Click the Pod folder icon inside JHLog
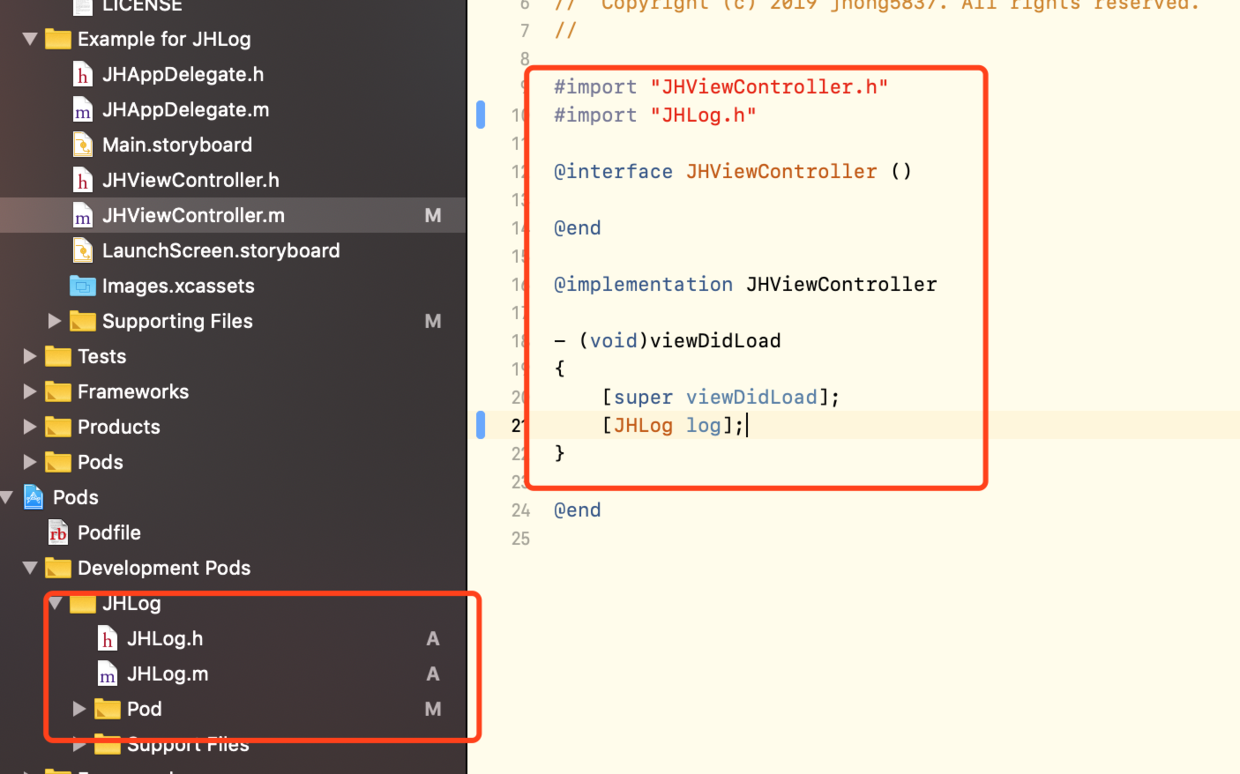1240x774 pixels. (107, 709)
